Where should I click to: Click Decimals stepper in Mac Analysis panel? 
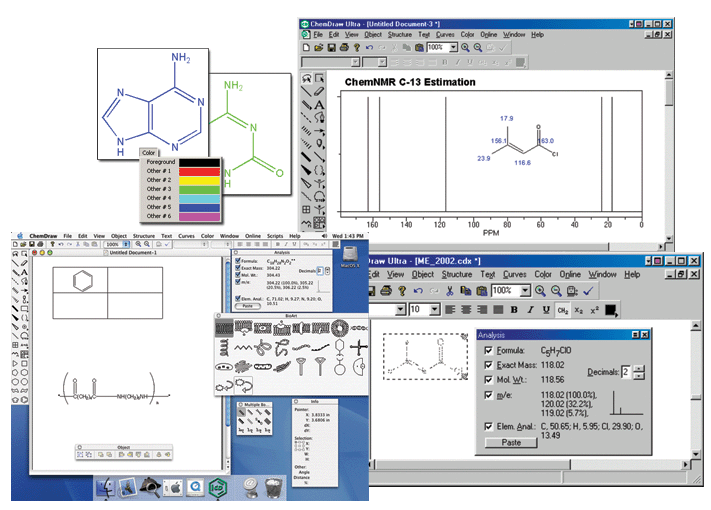(327, 271)
